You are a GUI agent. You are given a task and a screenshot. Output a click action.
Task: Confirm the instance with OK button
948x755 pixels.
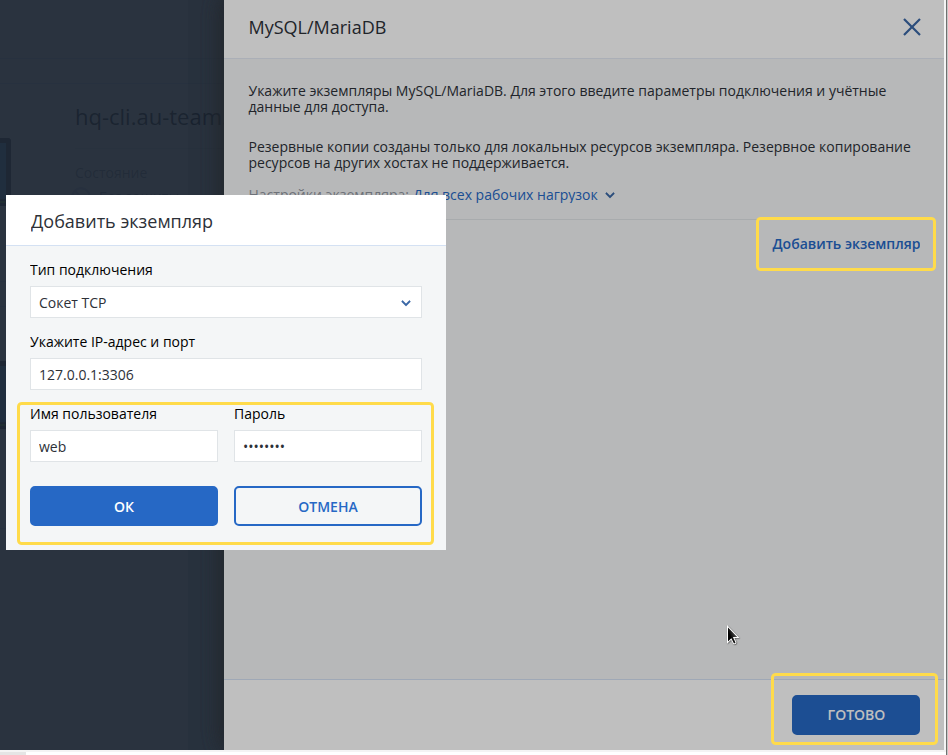tap(124, 506)
